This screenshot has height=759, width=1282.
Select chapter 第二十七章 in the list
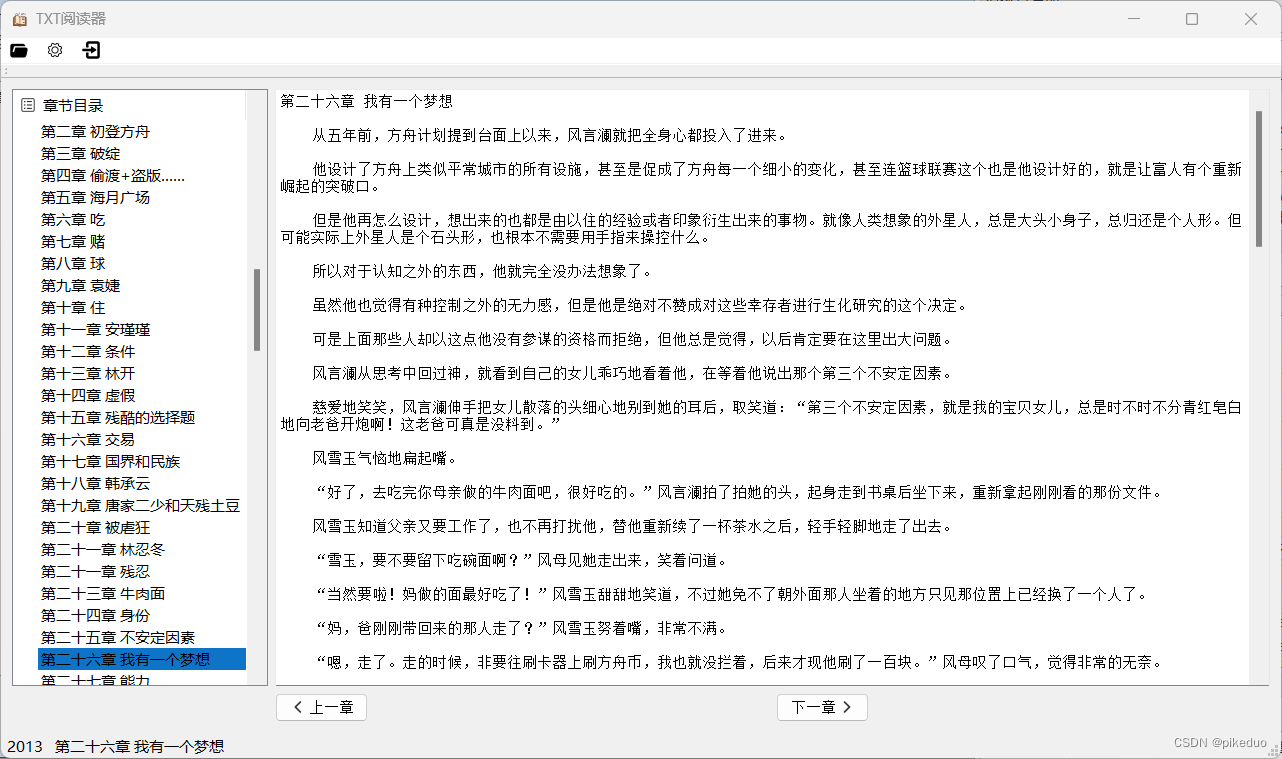pos(95,680)
